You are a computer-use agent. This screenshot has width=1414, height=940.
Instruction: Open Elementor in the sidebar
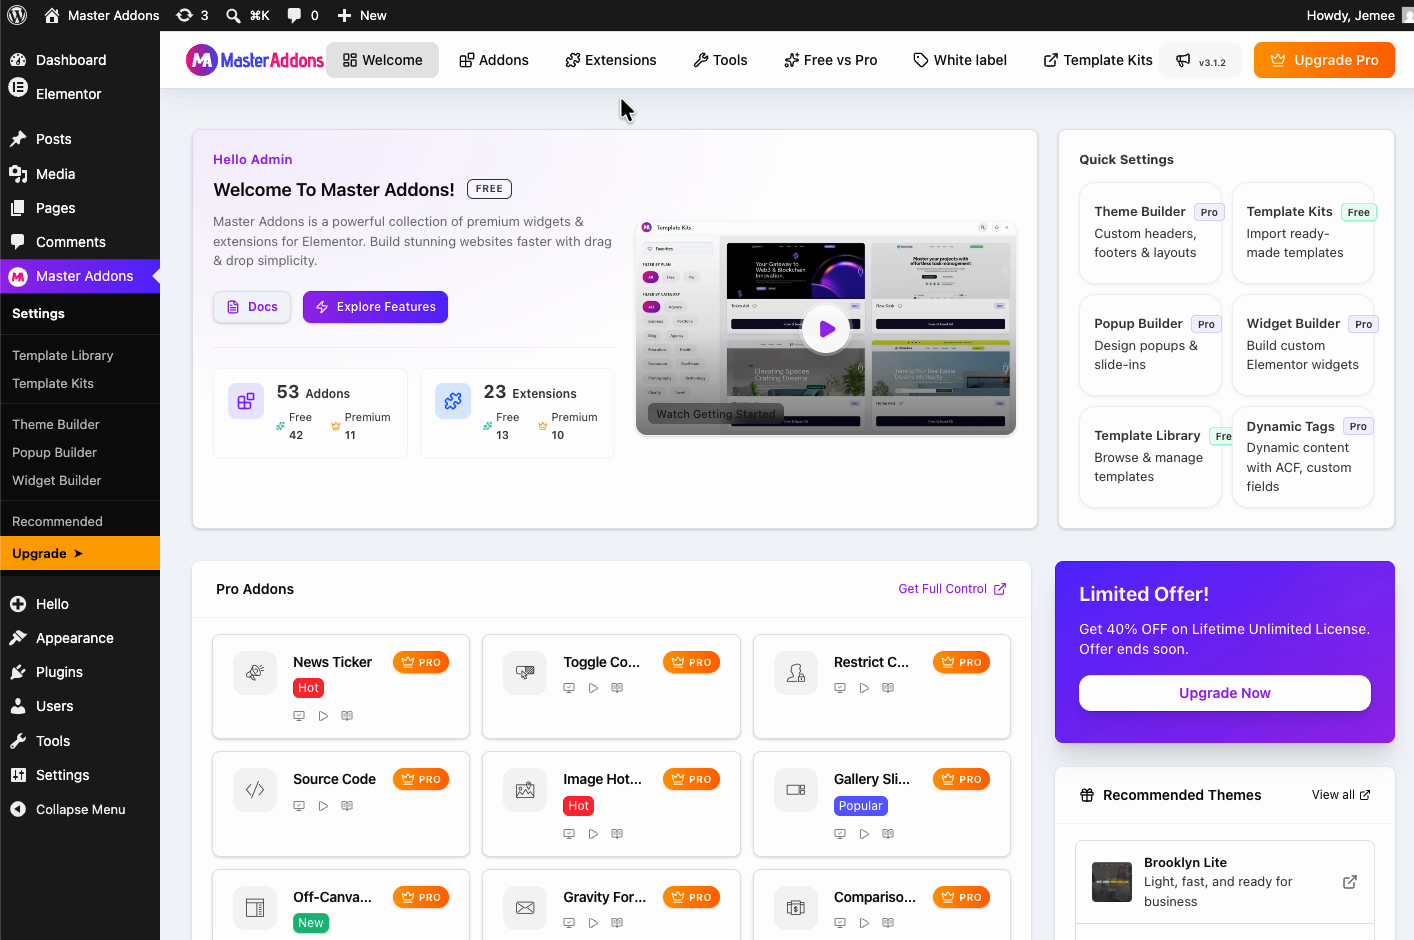[80, 94]
